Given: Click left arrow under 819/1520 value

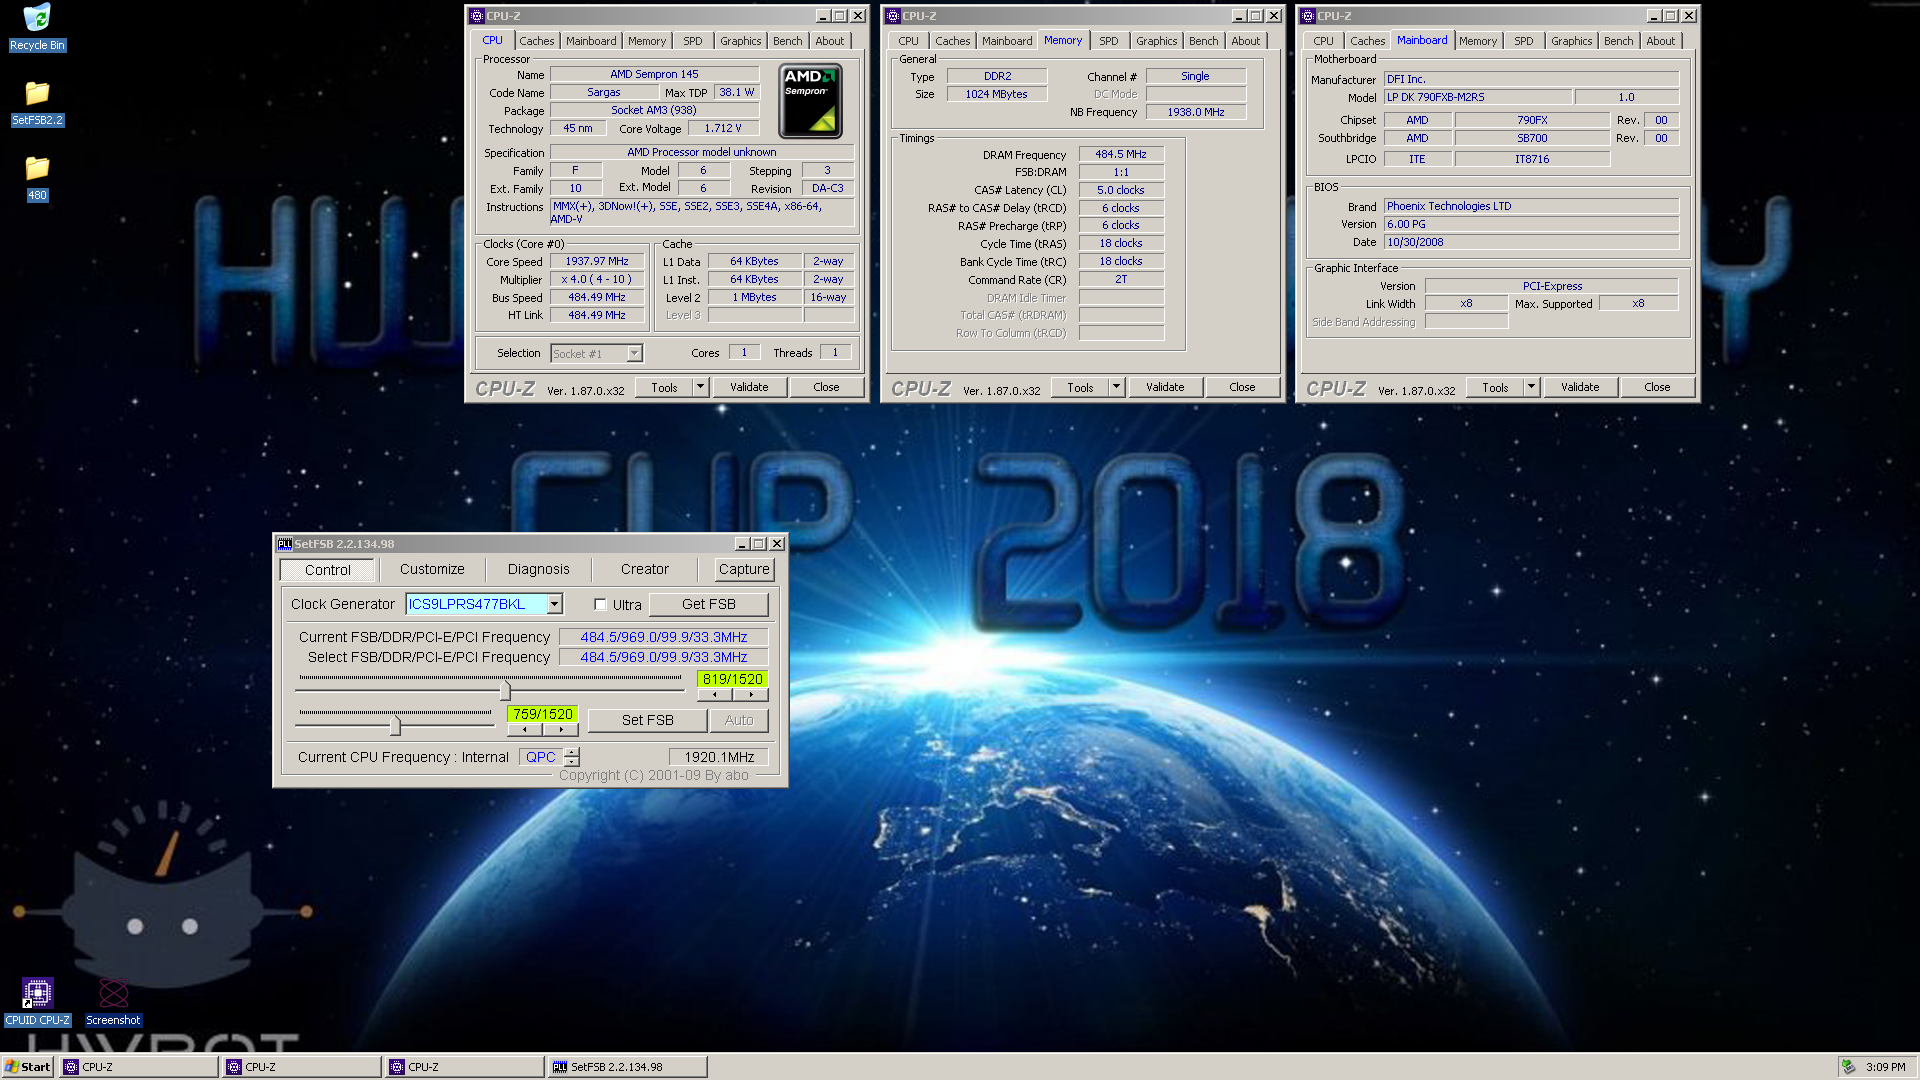Looking at the screenshot, I should click(x=714, y=695).
